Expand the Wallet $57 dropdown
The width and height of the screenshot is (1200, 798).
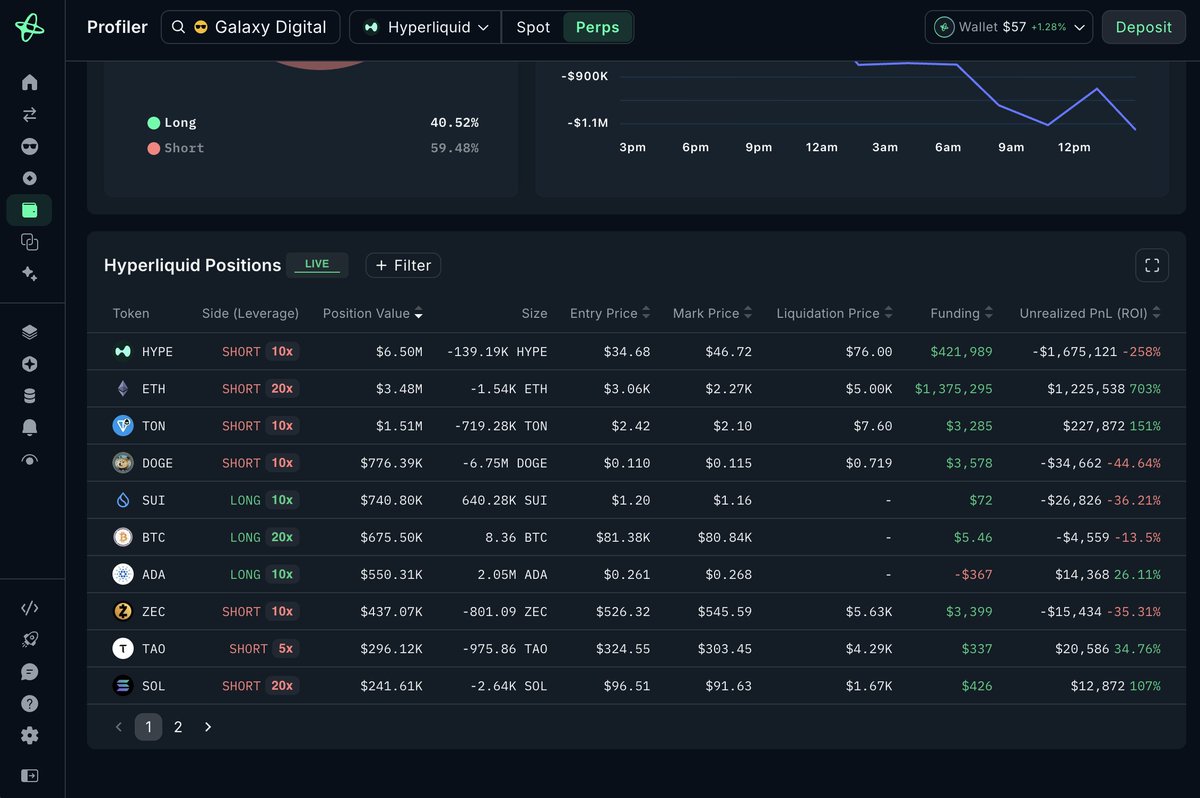coord(1009,27)
